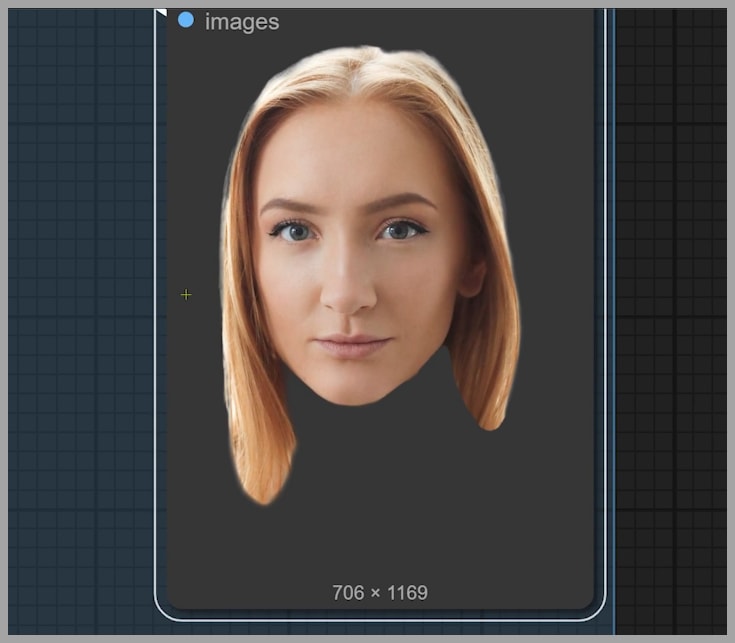Click the dark grid canvas right of node

670,300
